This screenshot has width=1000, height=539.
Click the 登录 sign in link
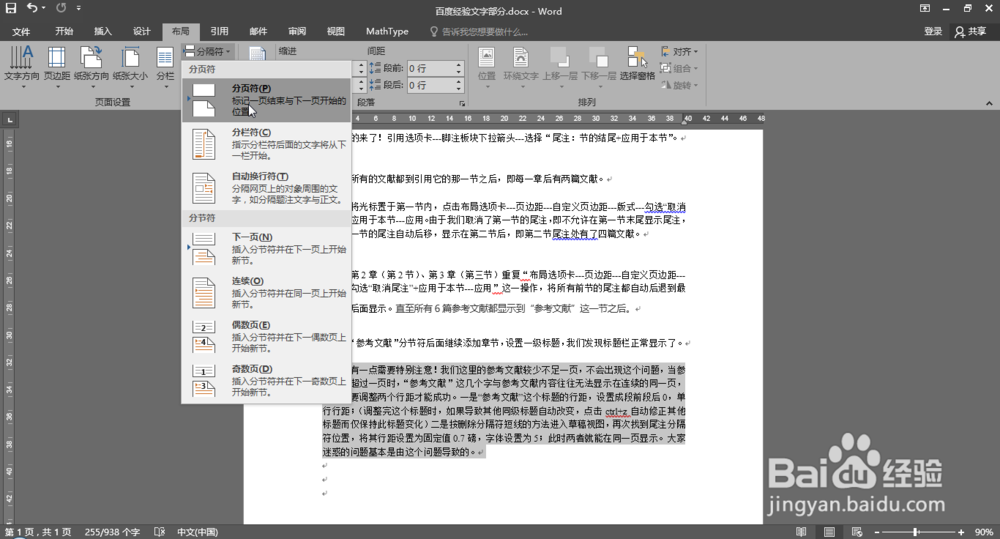coord(933,31)
